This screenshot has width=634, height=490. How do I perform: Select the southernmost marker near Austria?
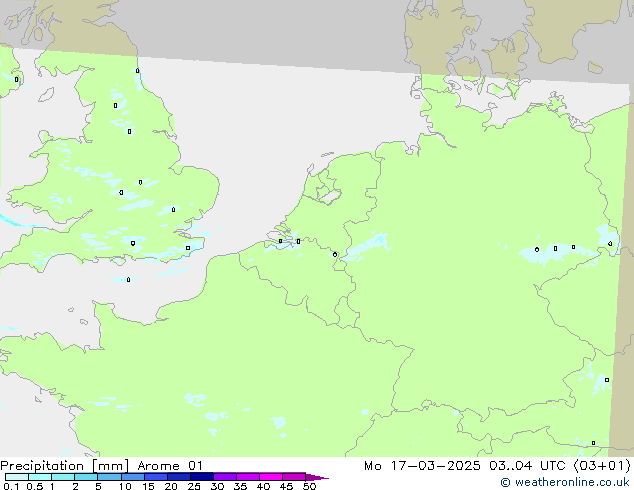pos(593,443)
